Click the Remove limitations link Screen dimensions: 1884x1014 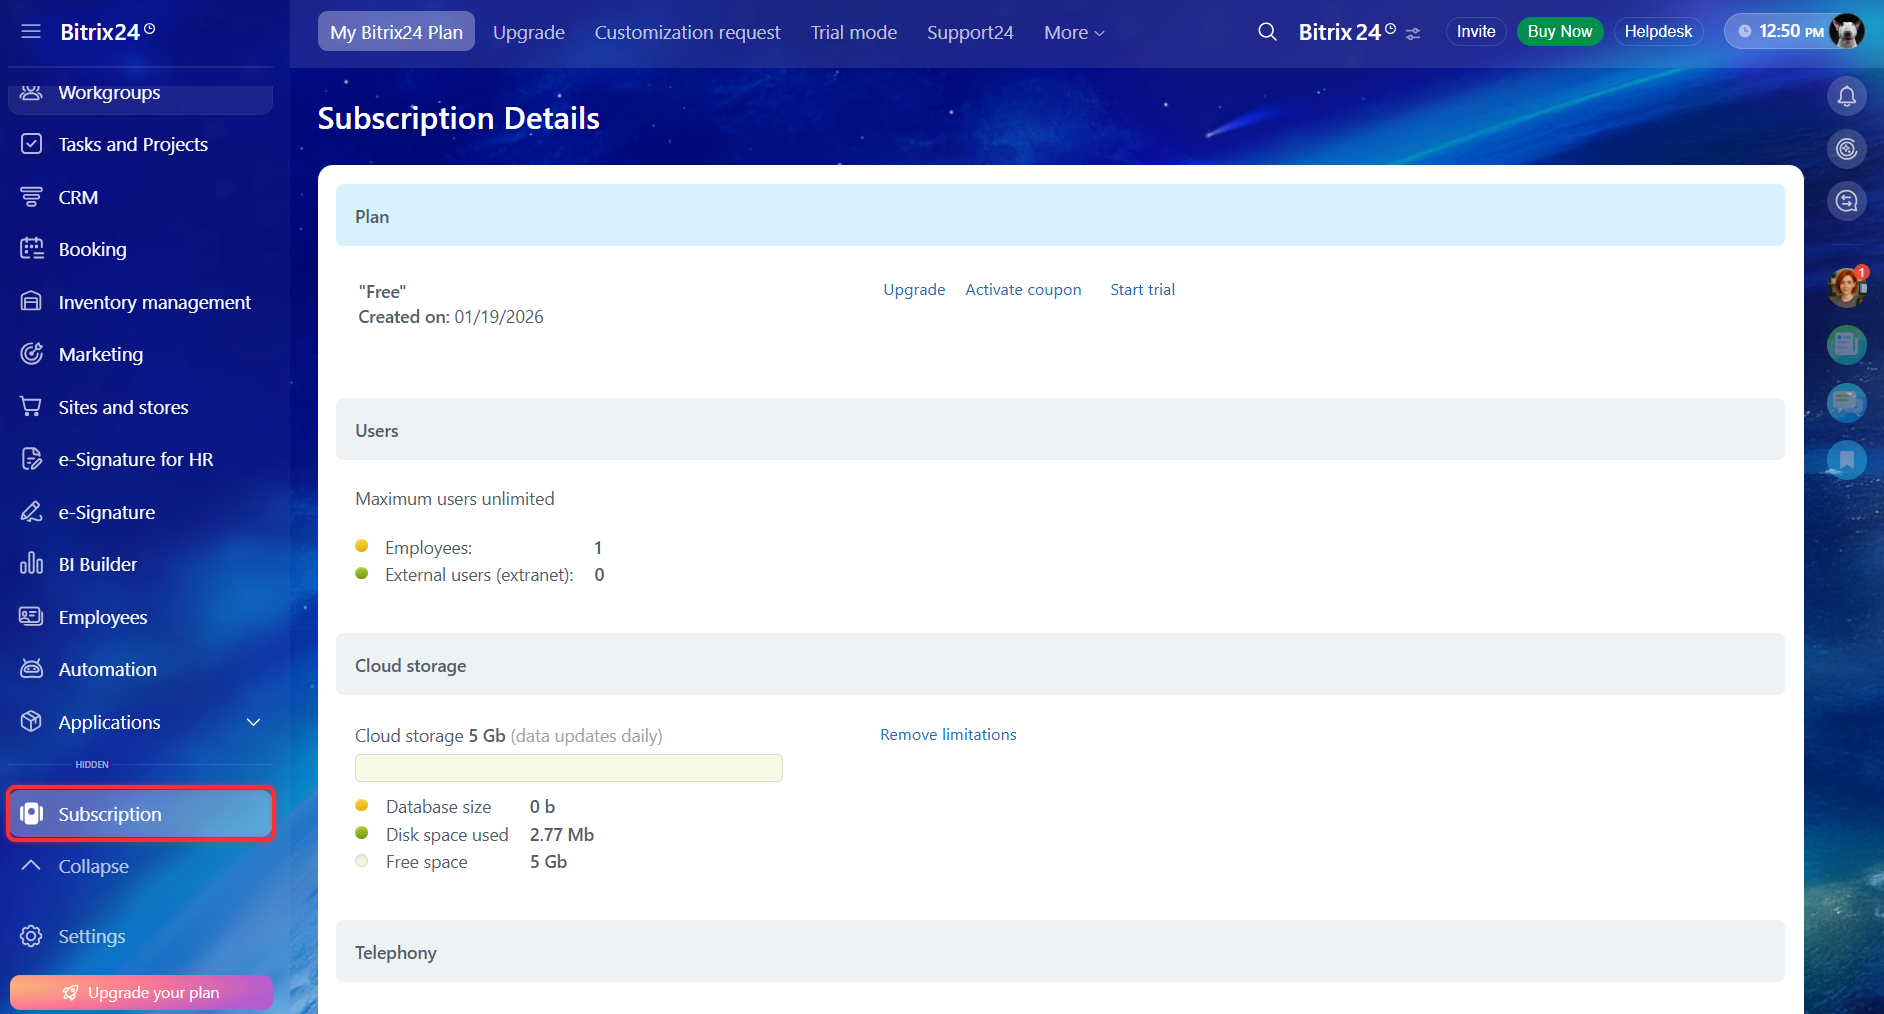click(x=947, y=735)
